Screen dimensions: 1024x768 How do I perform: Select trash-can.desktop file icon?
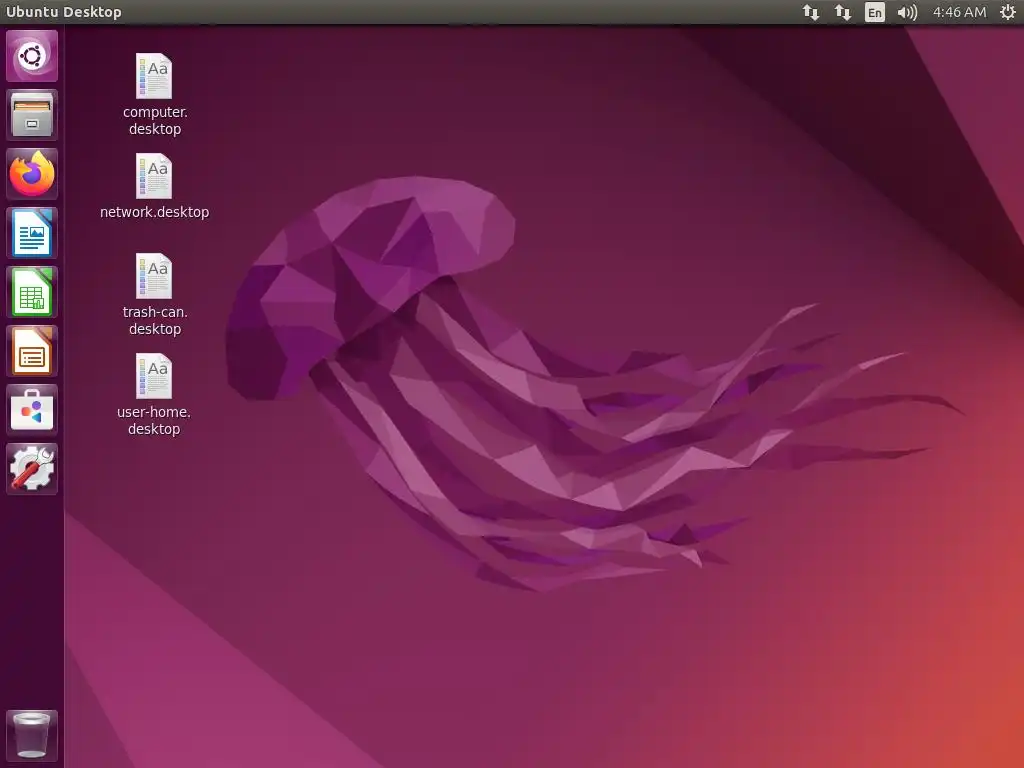154,276
